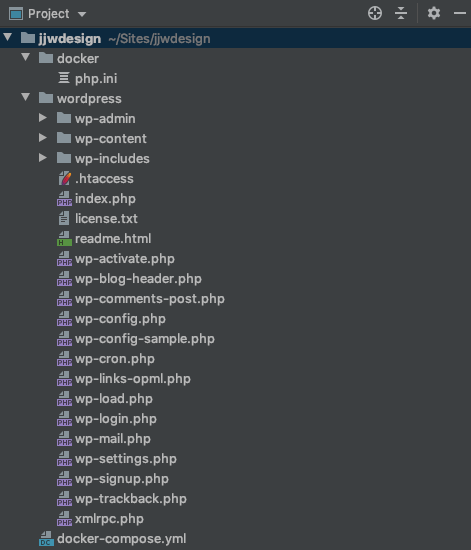Select the jjwdesign project root name
The width and height of the screenshot is (471, 550).
point(70,39)
